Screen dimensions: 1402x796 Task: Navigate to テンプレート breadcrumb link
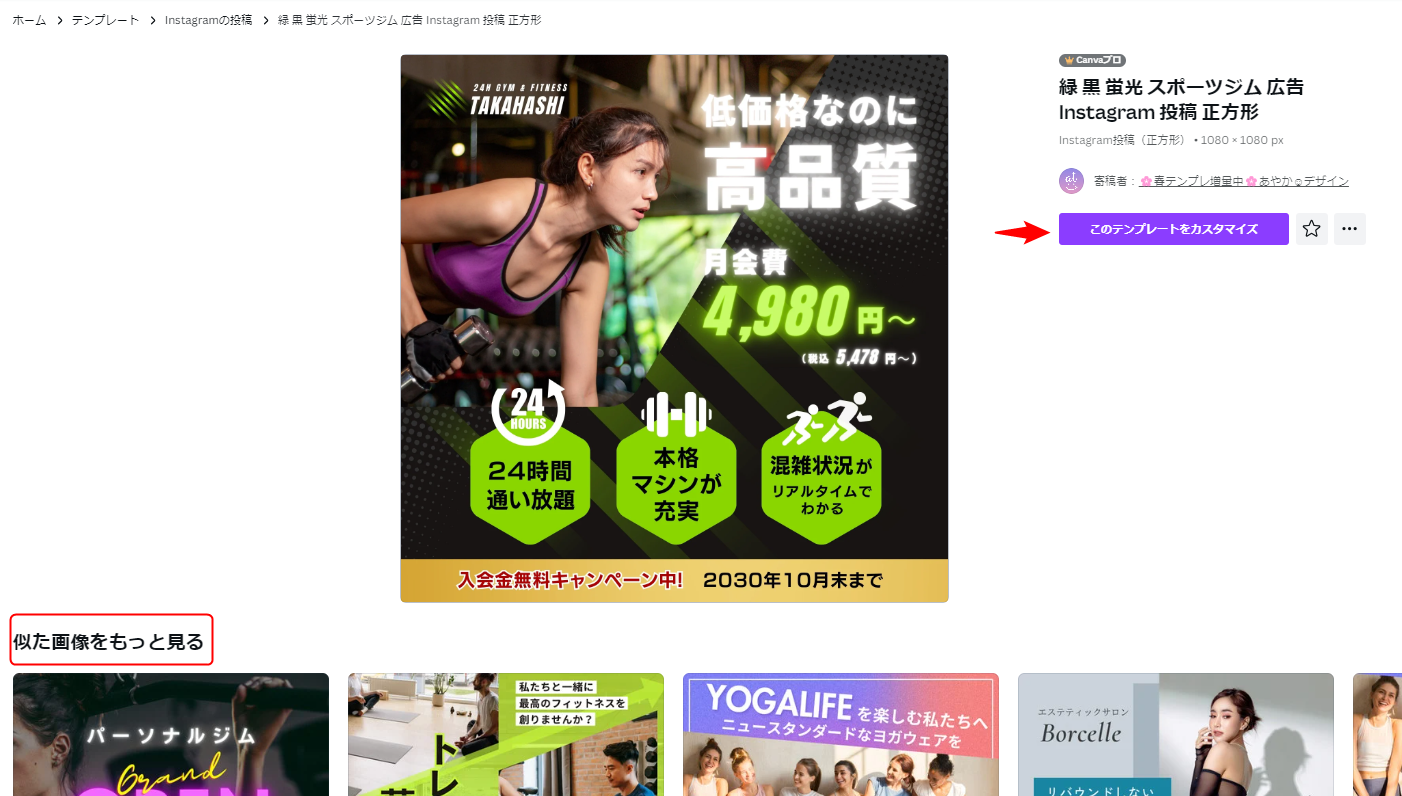coord(105,20)
